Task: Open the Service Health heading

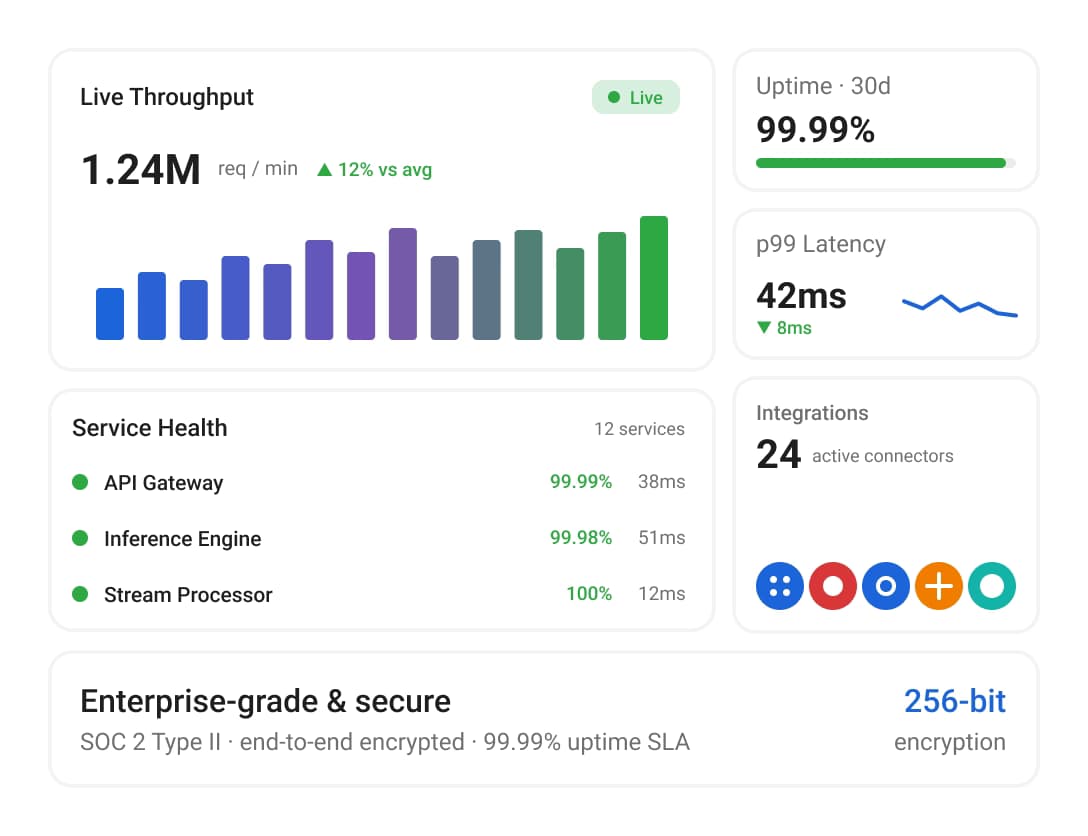Action: (150, 428)
